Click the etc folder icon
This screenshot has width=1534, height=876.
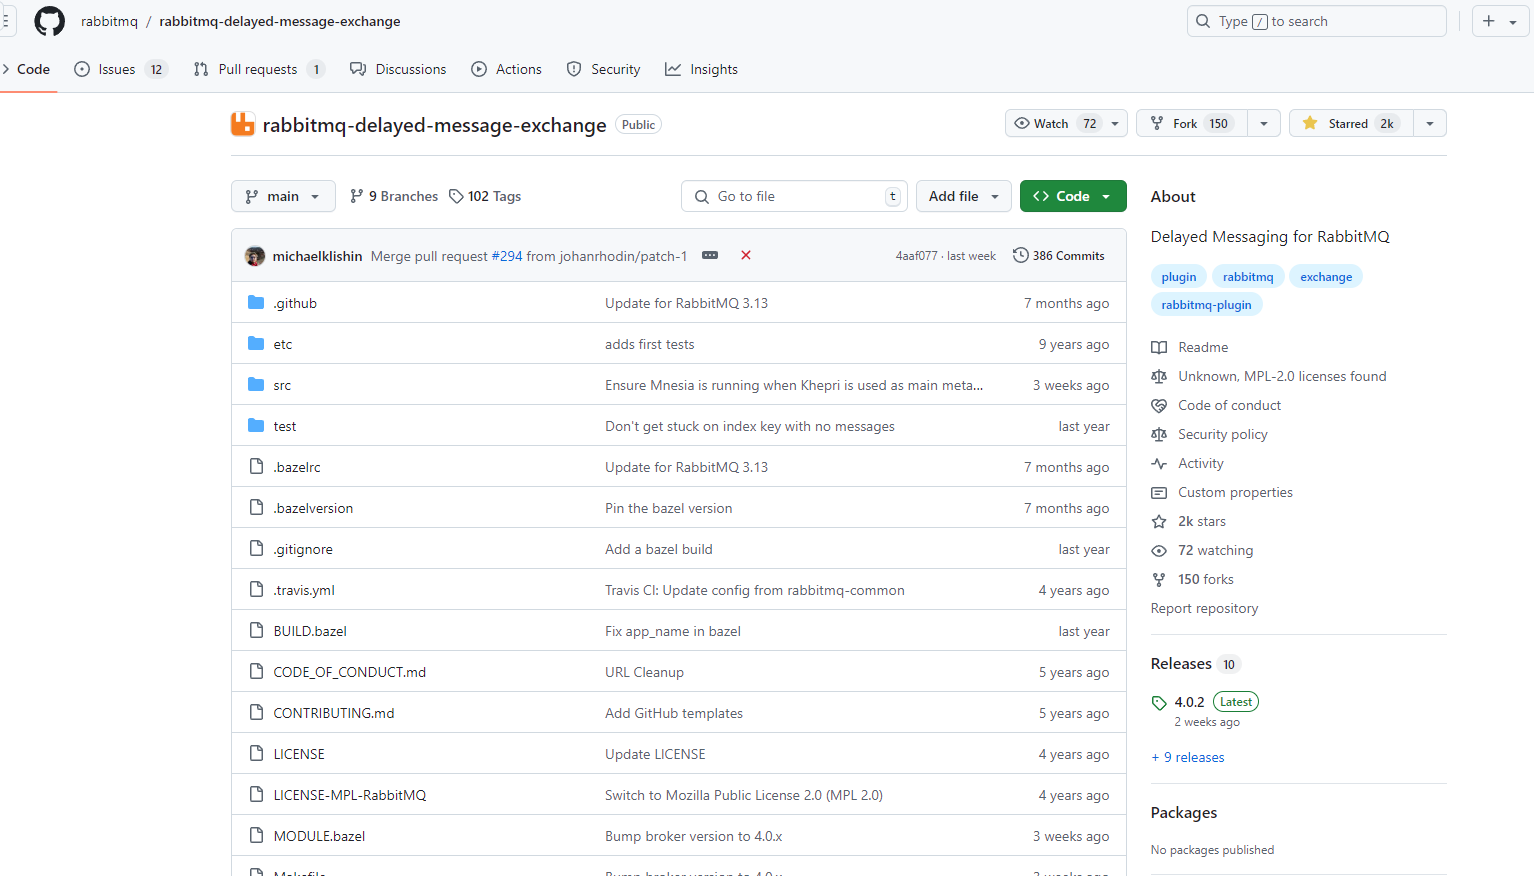pos(256,343)
